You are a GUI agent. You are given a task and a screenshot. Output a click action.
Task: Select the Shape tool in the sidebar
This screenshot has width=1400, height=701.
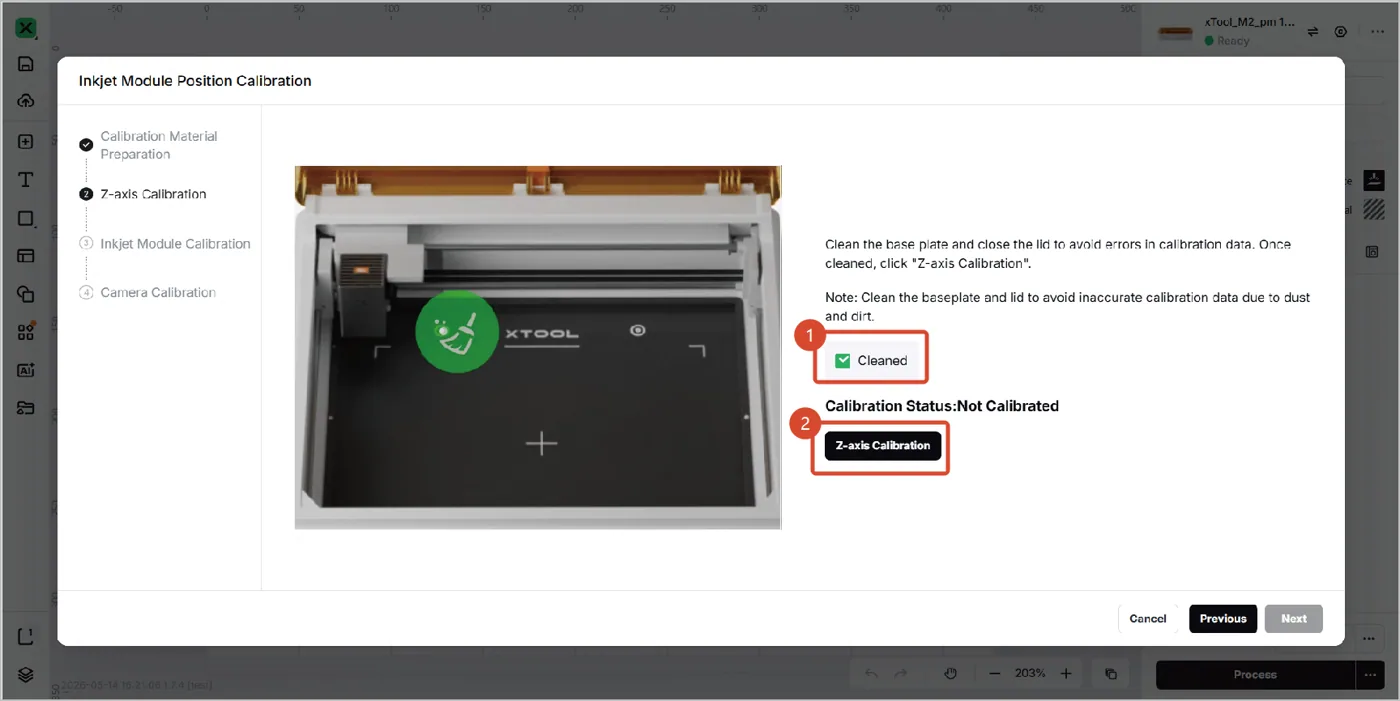pos(26,219)
